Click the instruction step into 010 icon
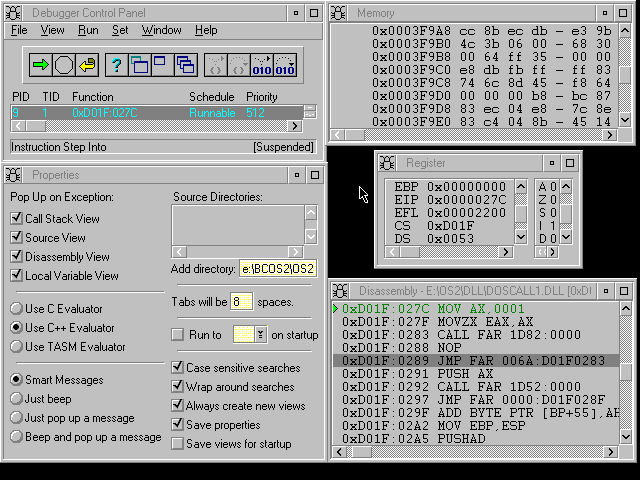 [x=261, y=65]
